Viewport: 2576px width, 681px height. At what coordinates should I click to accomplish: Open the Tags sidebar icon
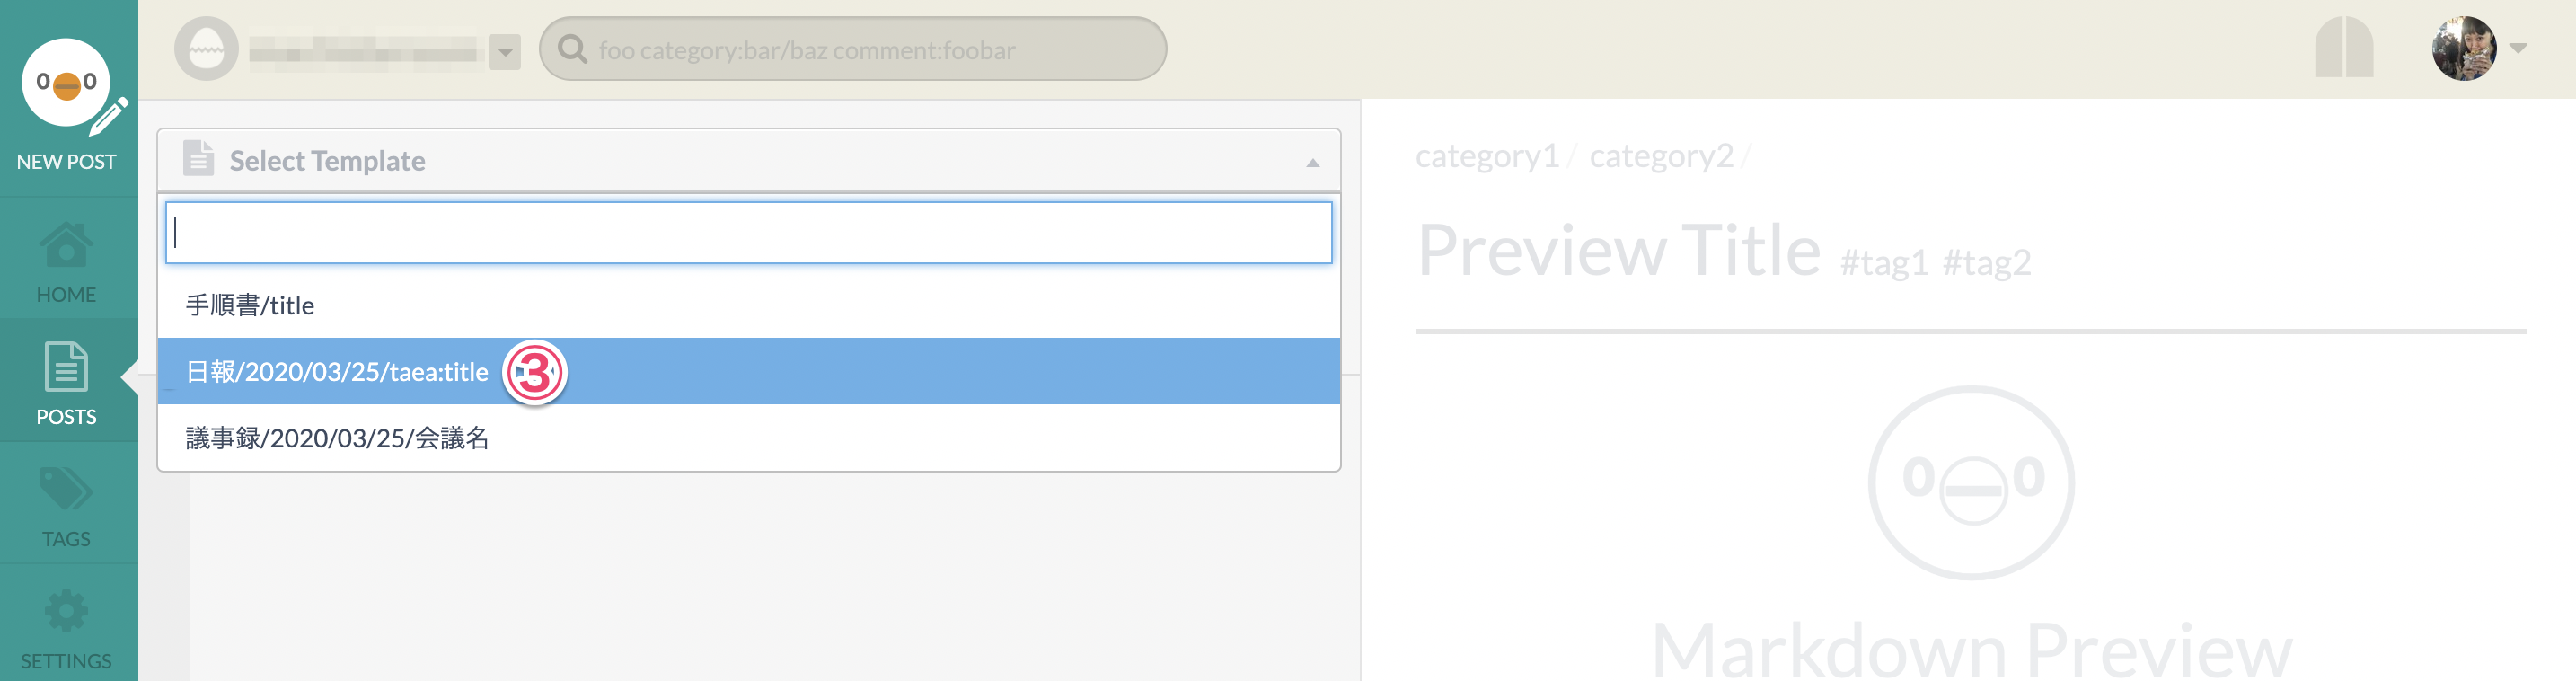click(x=66, y=489)
